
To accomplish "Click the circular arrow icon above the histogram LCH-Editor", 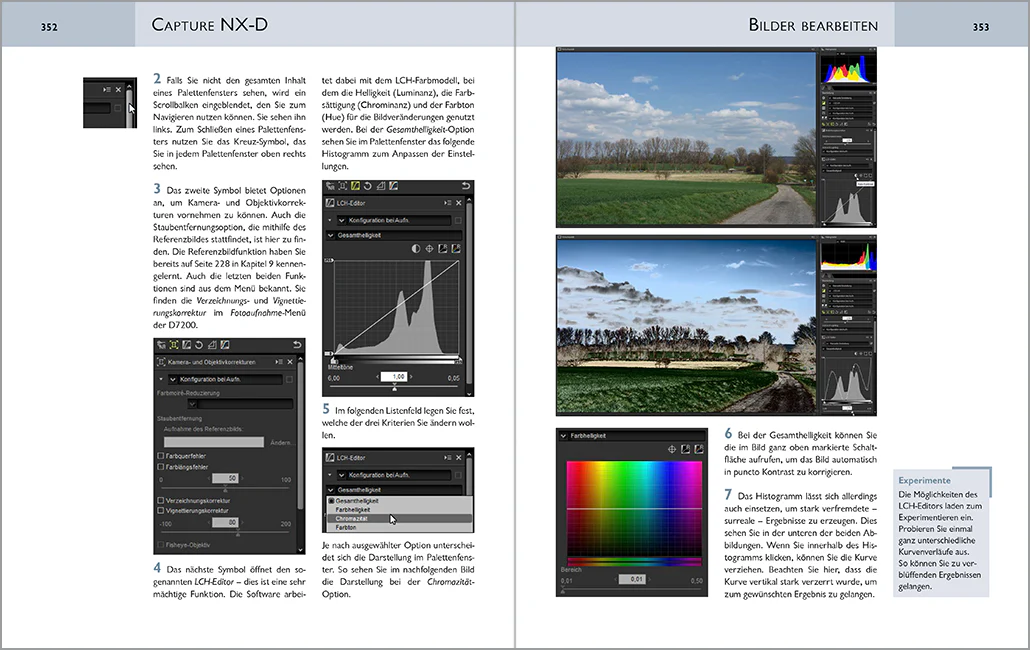I will (368, 186).
